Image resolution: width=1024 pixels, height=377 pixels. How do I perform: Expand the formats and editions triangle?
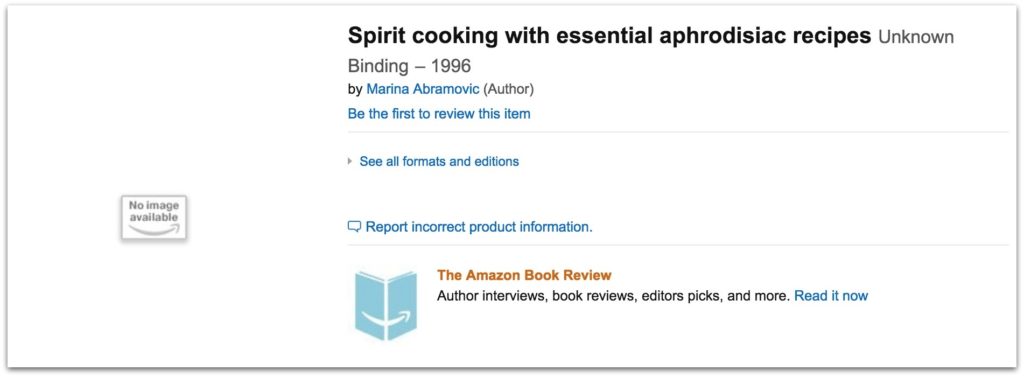click(x=350, y=161)
